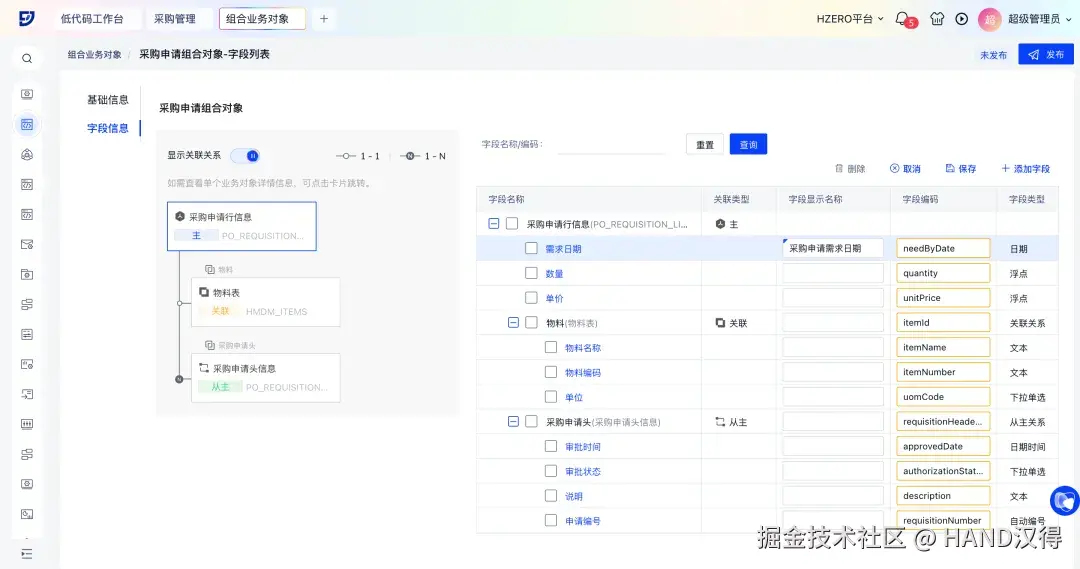Click the 采购申请需求日期 display name input
Image resolution: width=1080 pixels, height=569 pixels.
point(833,248)
